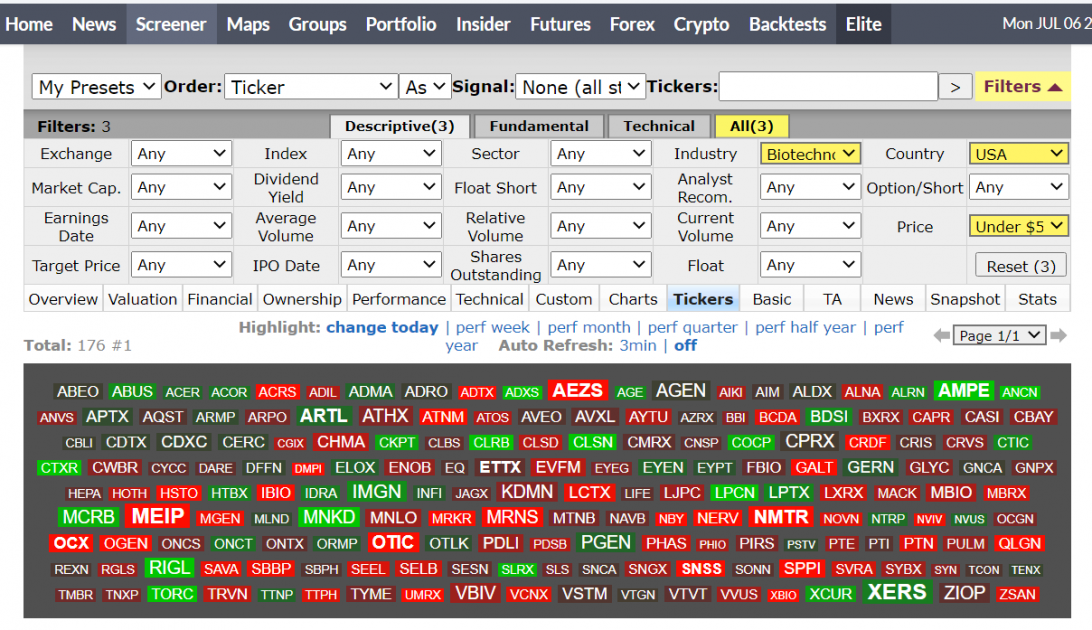Open the MNKD ticker

pos(329,517)
